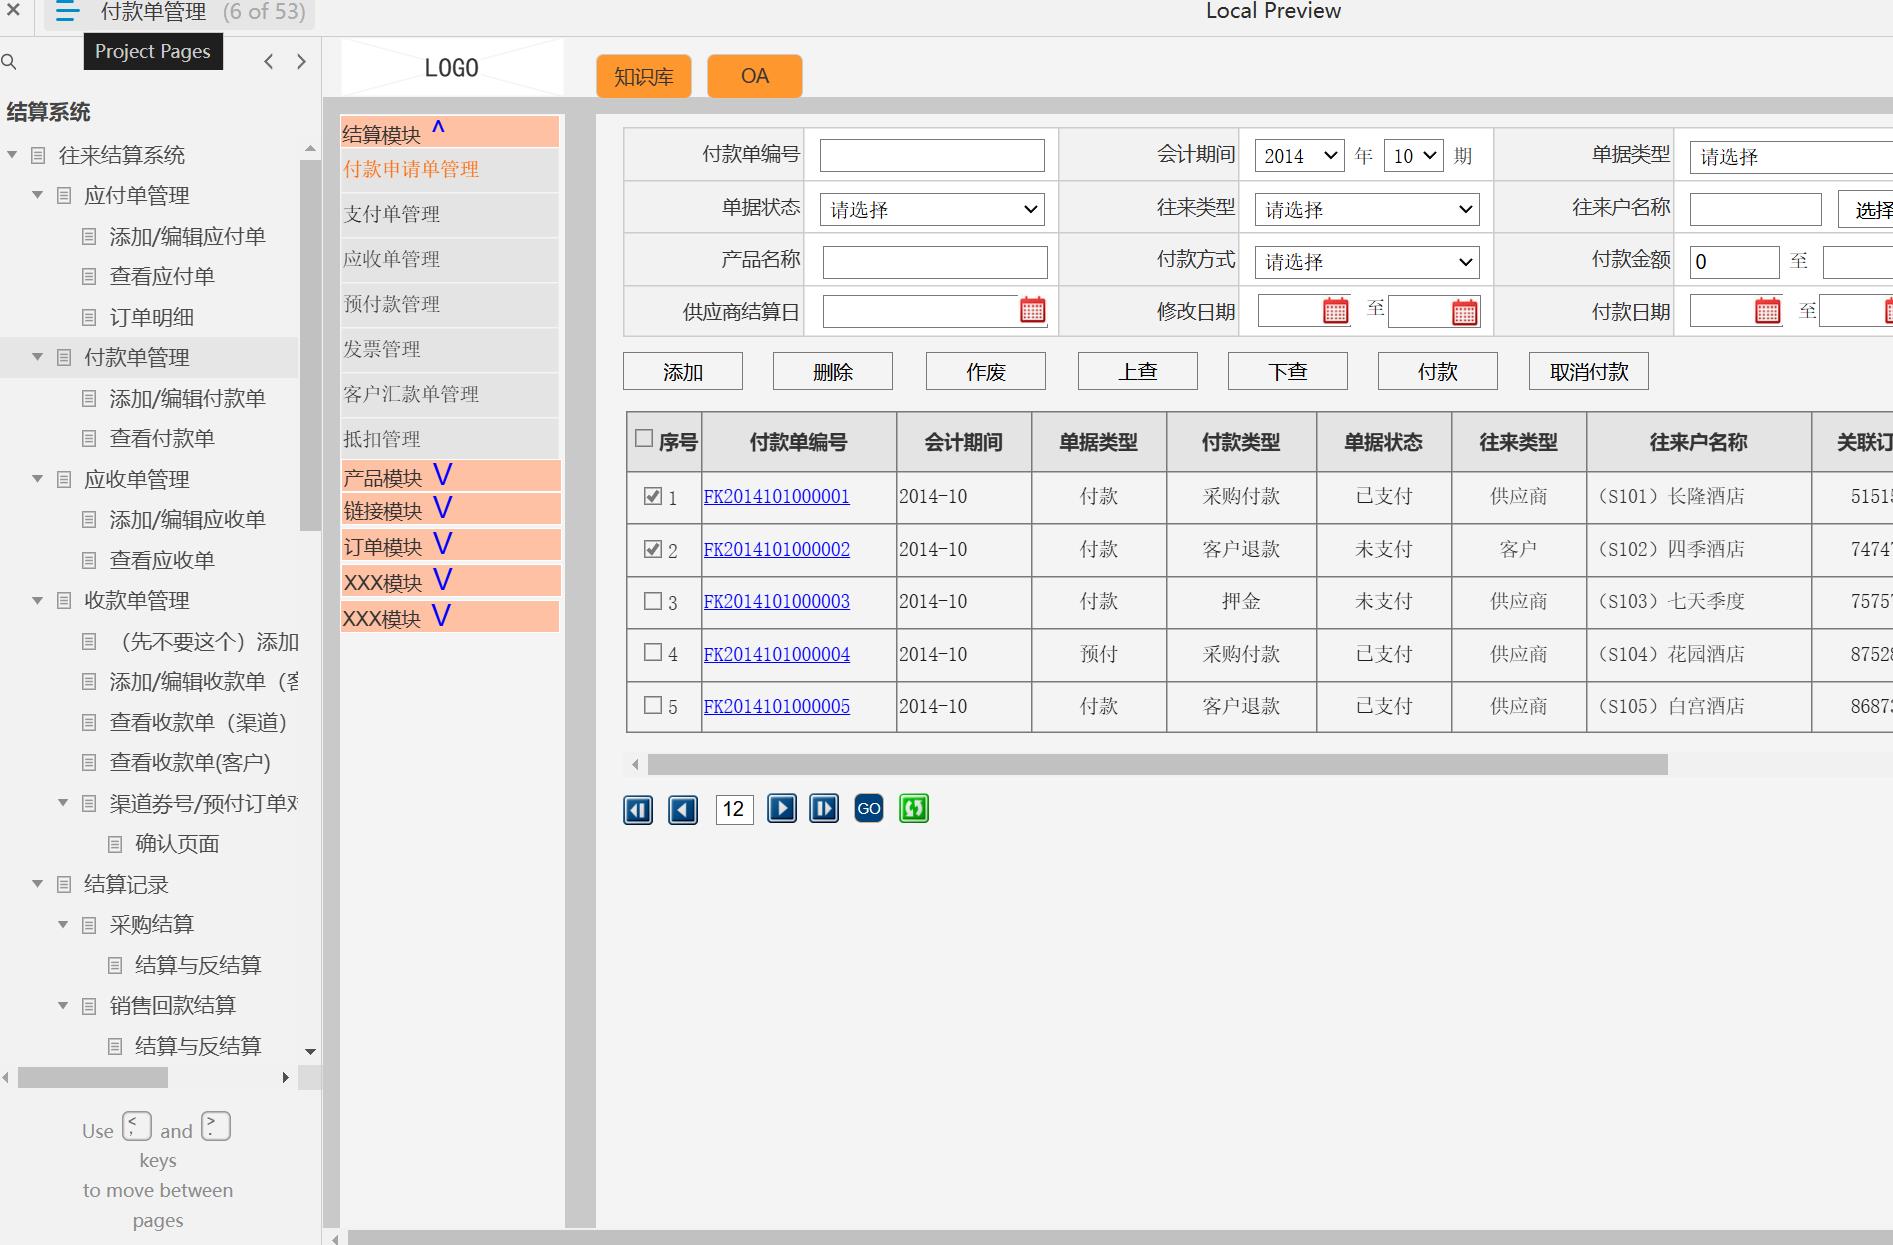Click page icon beside 确认页面

[115, 844]
